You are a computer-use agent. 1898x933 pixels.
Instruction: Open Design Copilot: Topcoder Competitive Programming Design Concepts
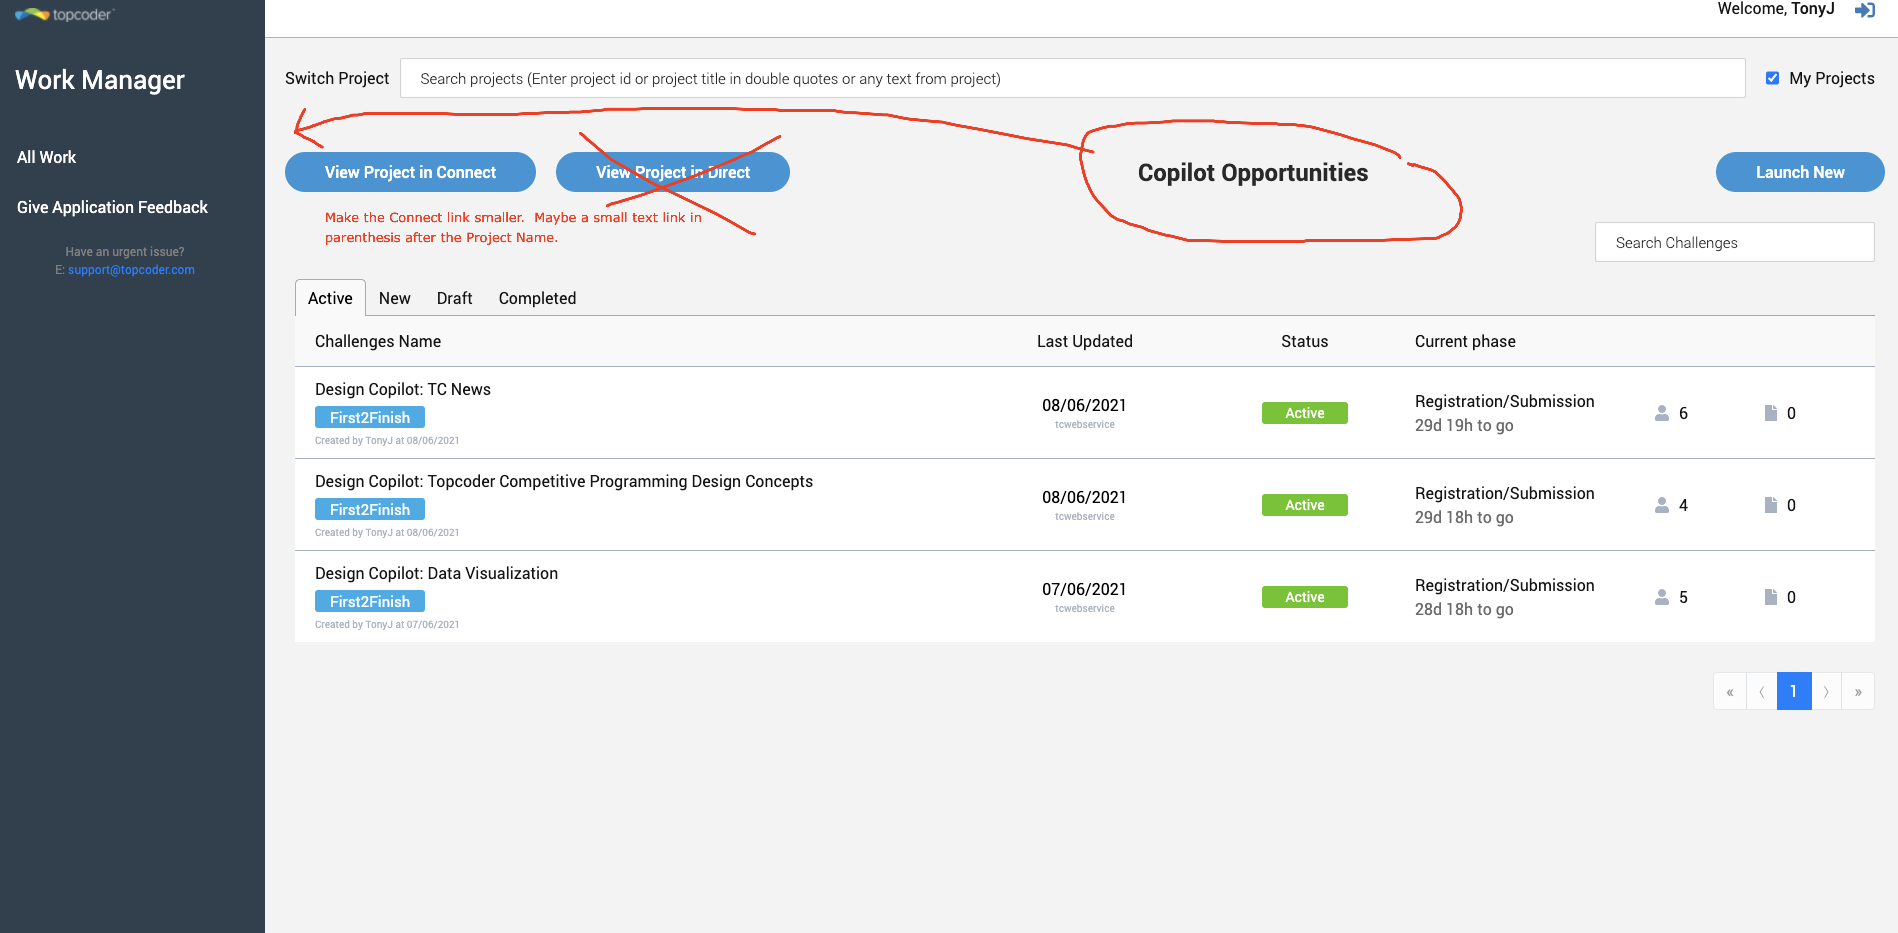tap(564, 481)
